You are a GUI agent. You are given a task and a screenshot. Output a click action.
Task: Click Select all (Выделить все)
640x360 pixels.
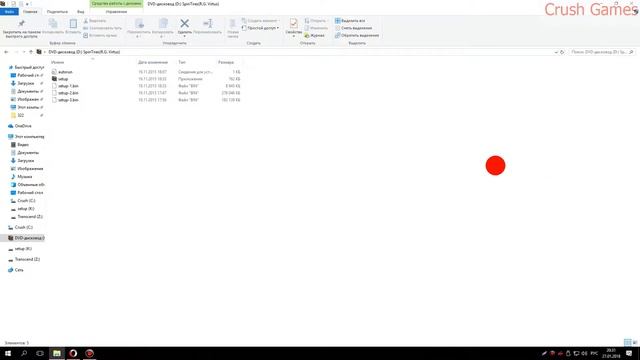pyautogui.click(x=350, y=21)
